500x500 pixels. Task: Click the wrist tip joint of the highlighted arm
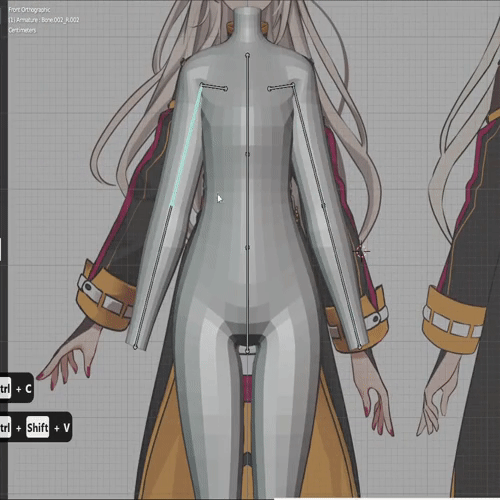[x=135, y=347]
